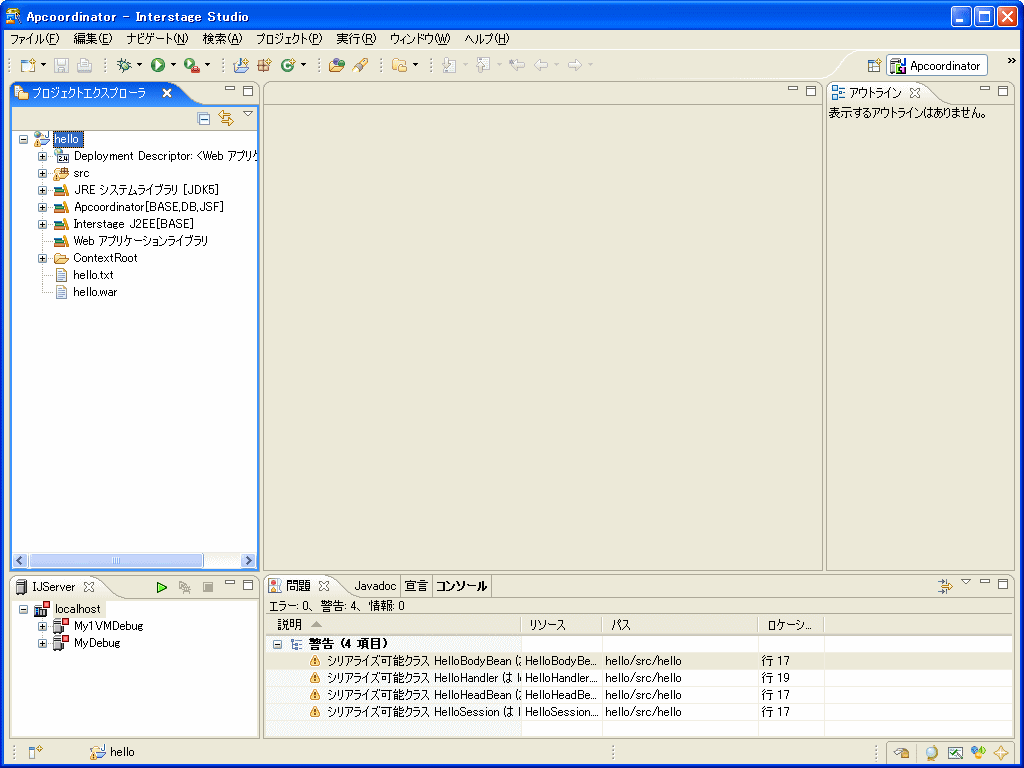Collapse all in Project Explorer toolbar
This screenshot has height=768, width=1024.
click(204, 118)
